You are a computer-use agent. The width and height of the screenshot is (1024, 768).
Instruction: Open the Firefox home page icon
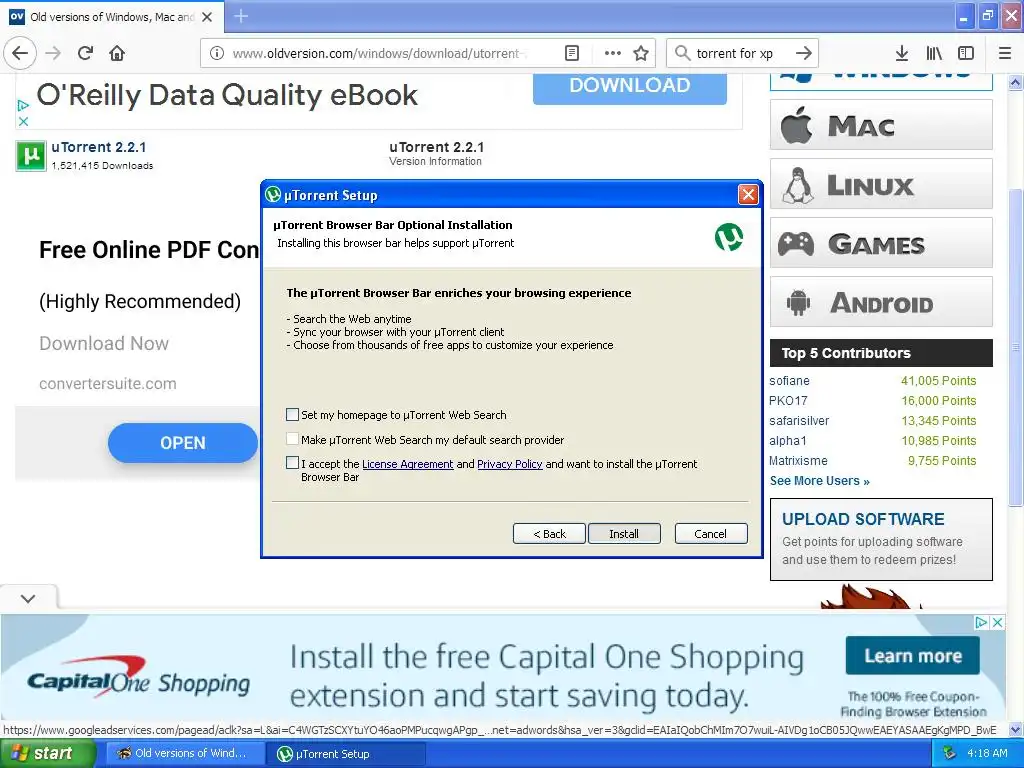point(117,53)
